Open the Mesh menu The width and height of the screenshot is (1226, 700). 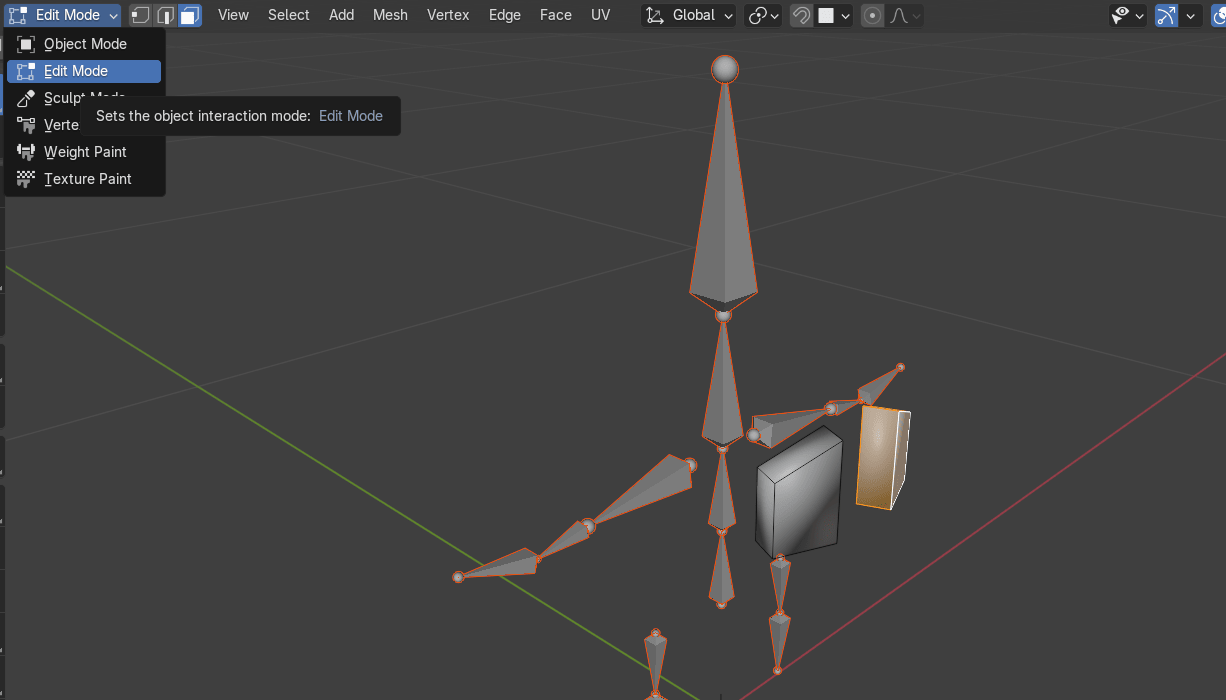[x=390, y=15]
